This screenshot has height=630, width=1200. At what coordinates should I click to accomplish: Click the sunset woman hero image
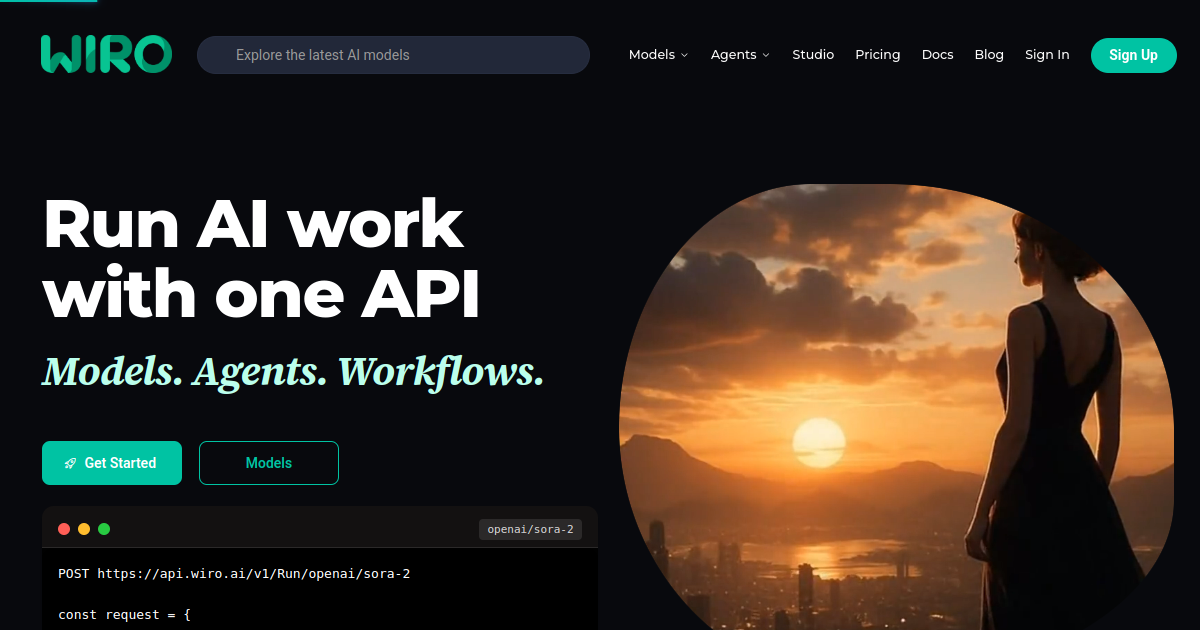click(x=896, y=407)
